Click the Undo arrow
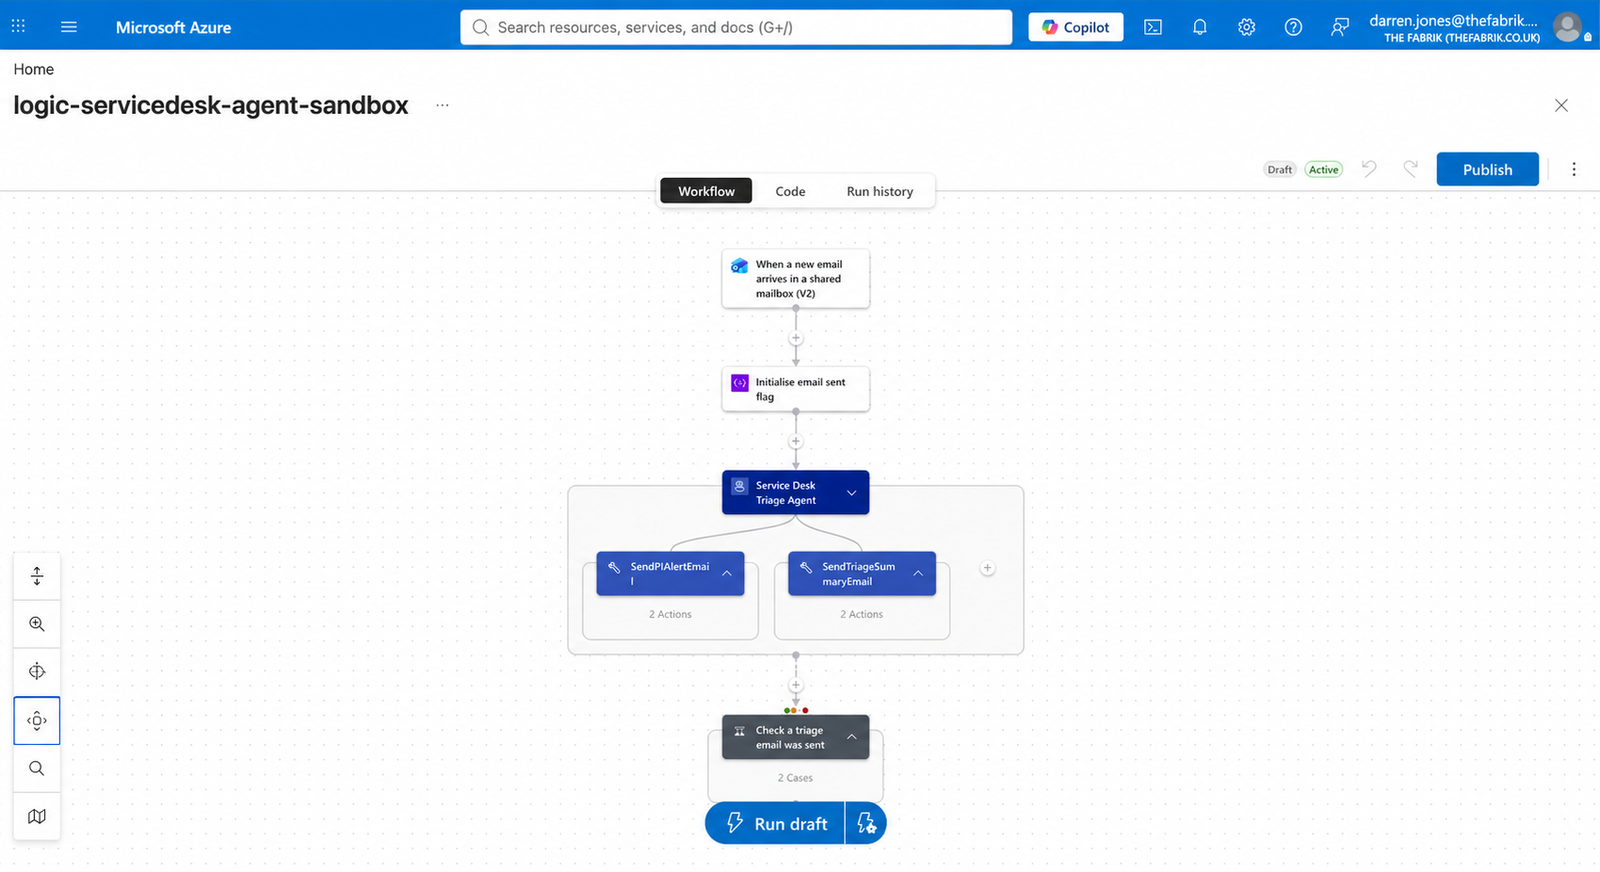1600x872 pixels. click(1369, 169)
